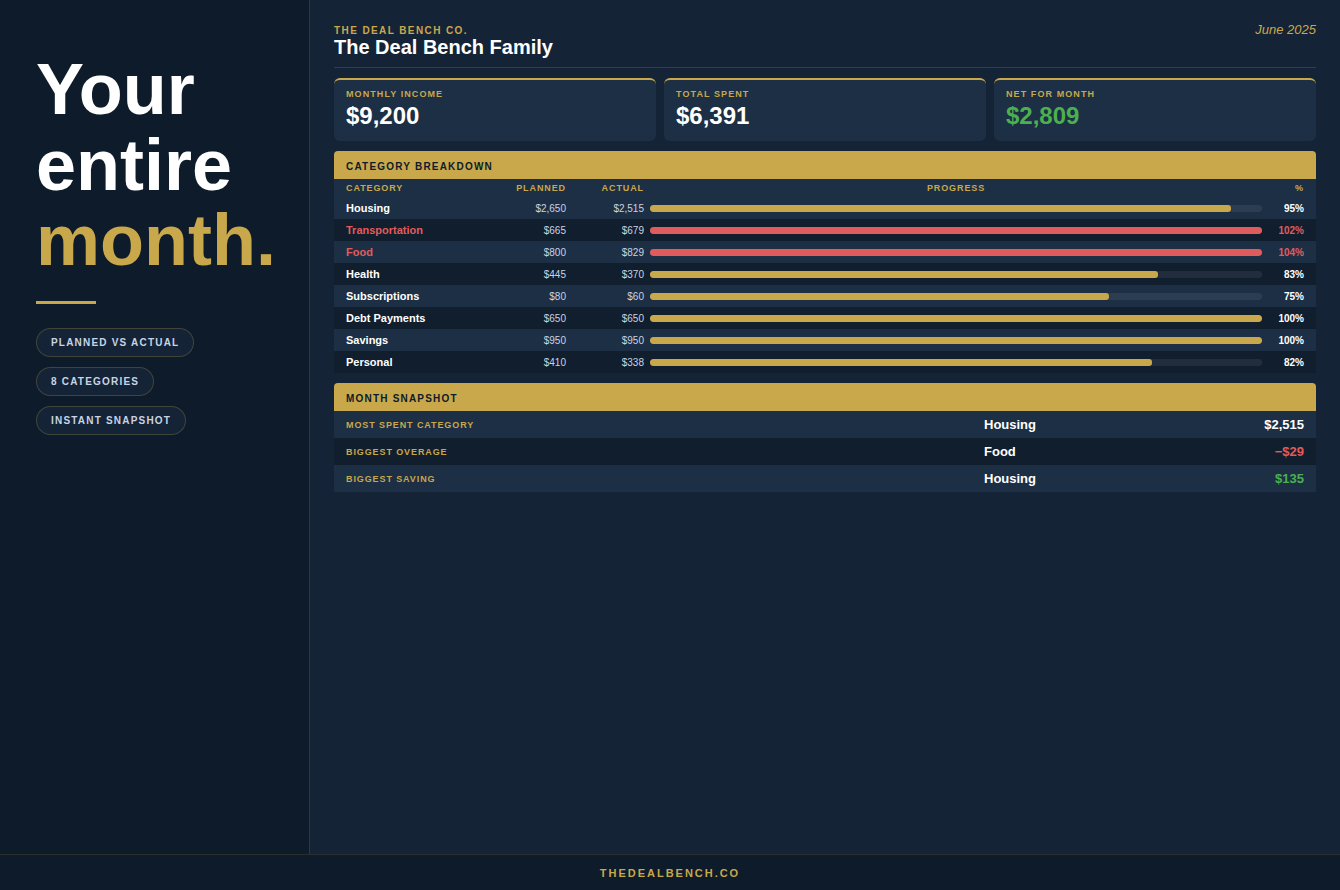This screenshot has height=890, width=1340.
Task: Click the INSTANT SNAPSHOT pill
Action: (x=111, y=421)
